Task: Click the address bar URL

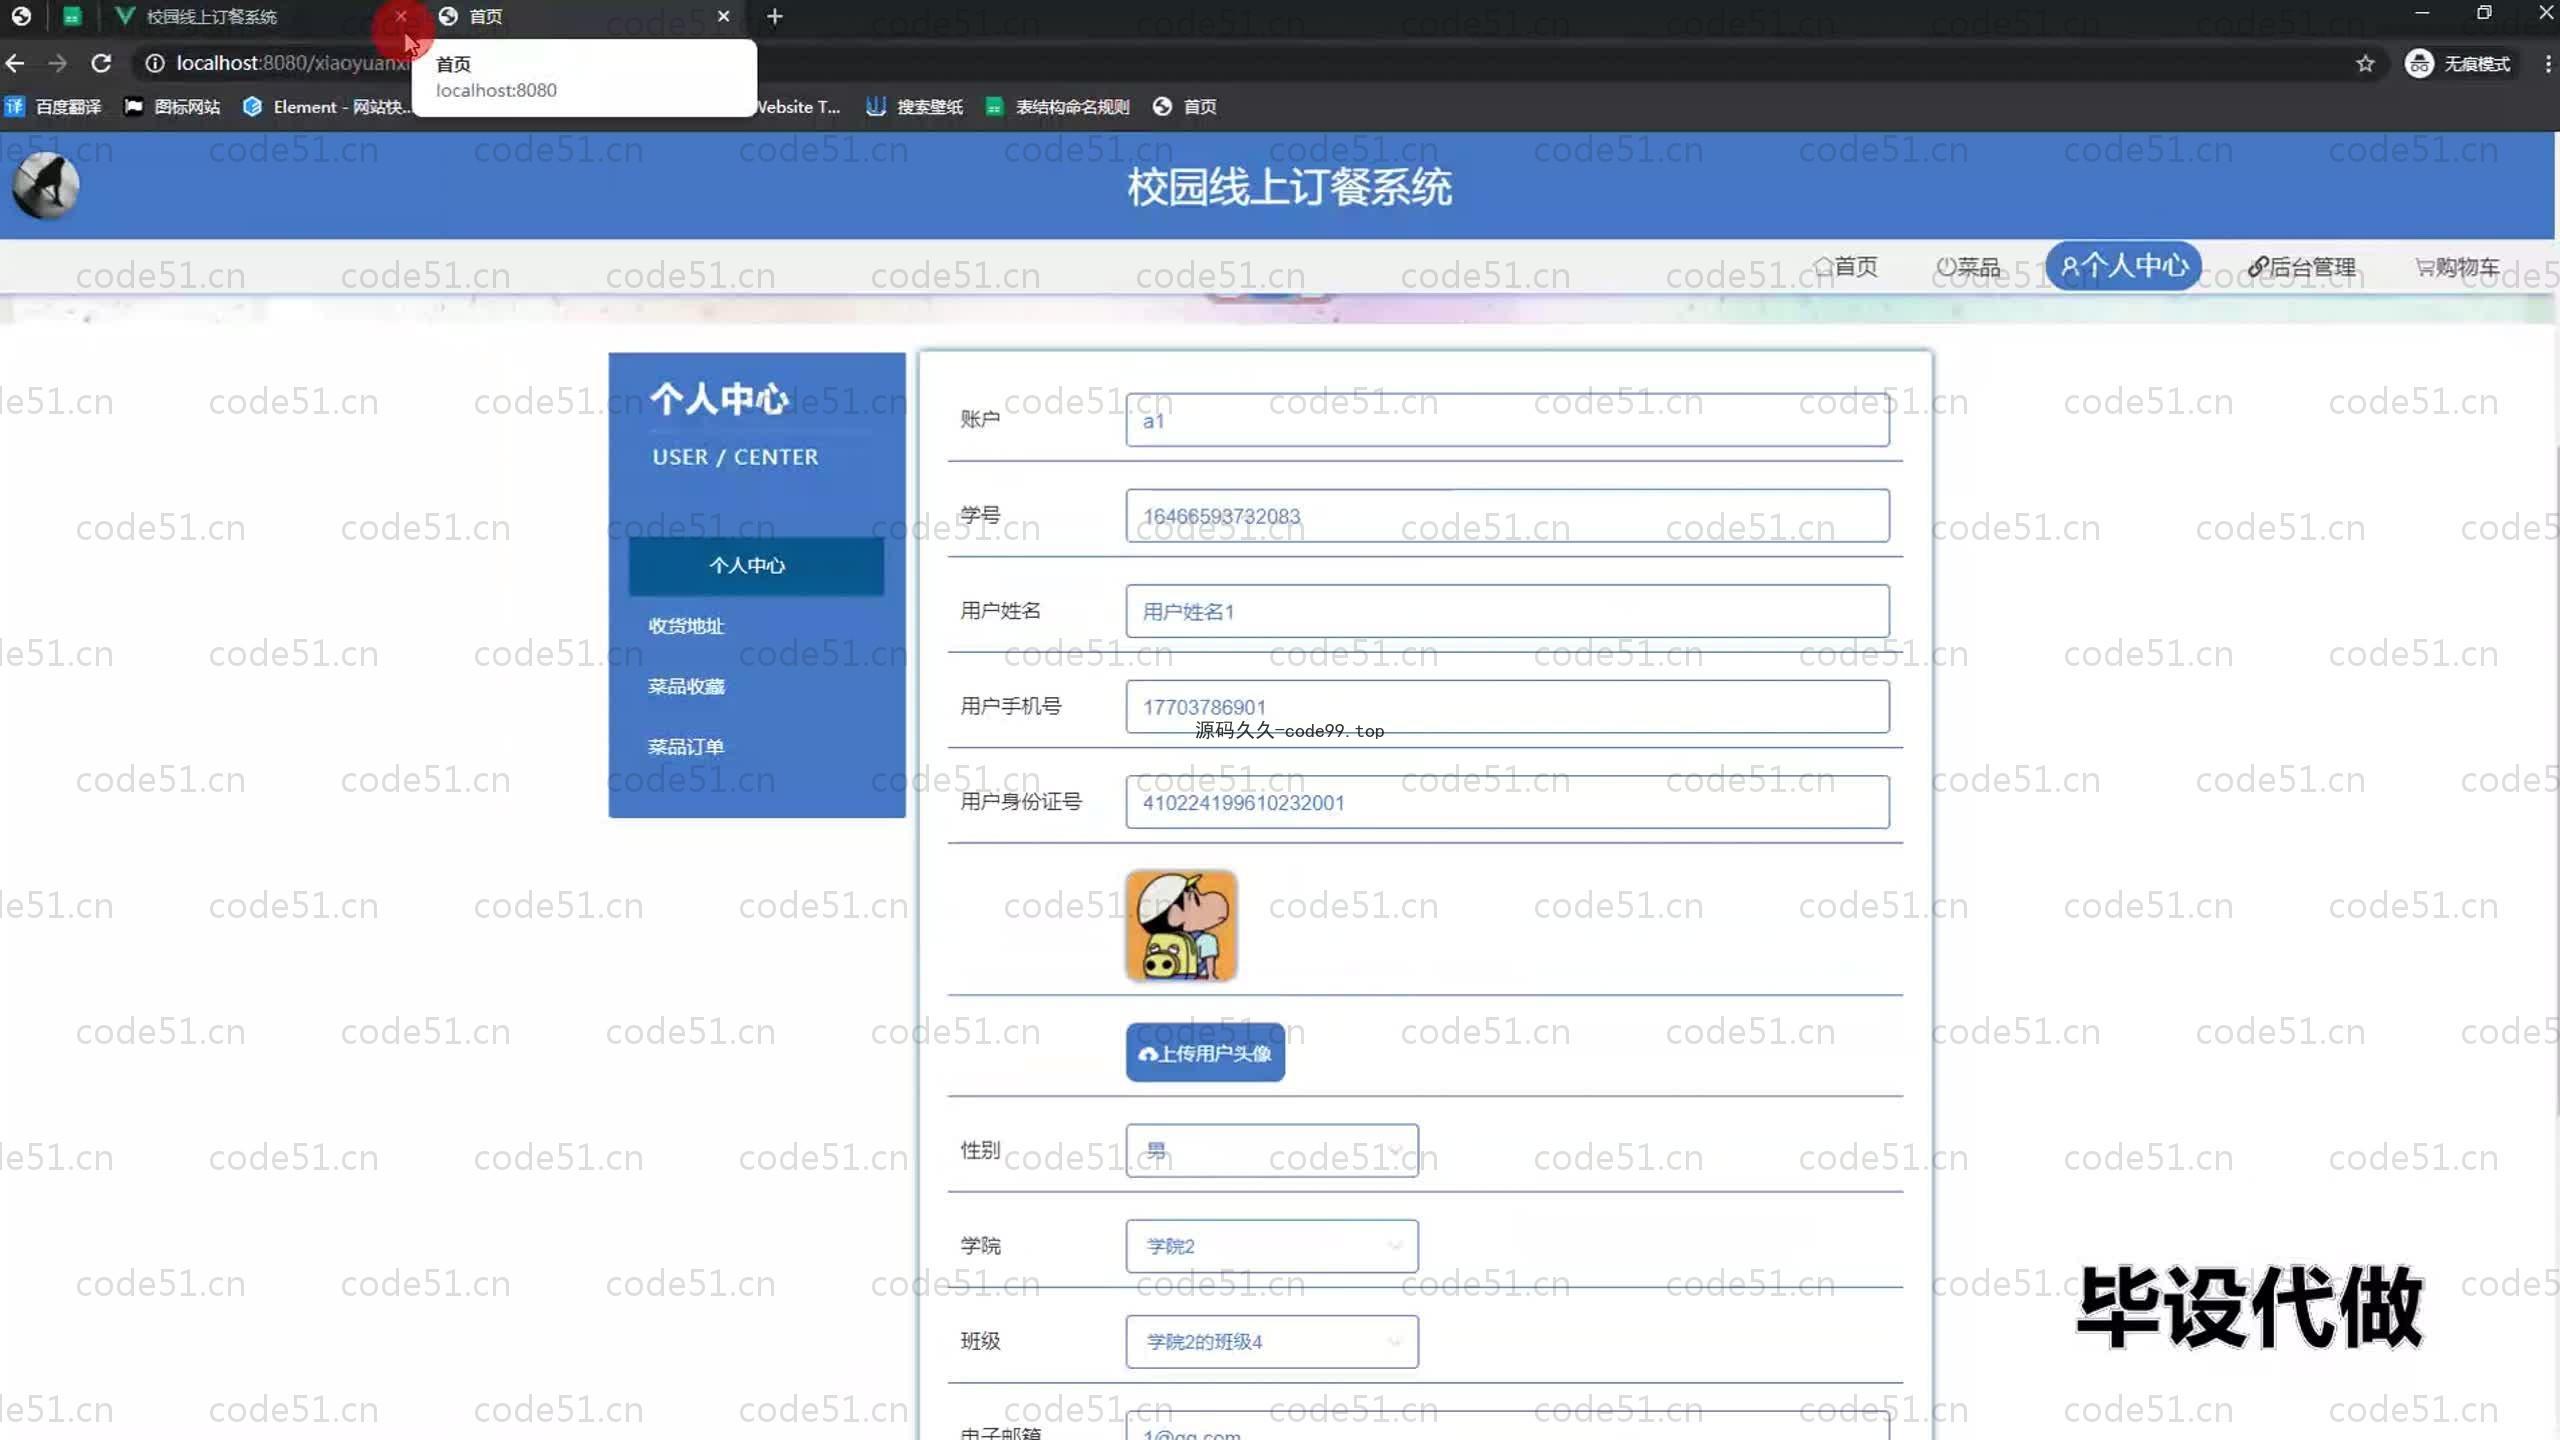Action: tap(292, 63)
